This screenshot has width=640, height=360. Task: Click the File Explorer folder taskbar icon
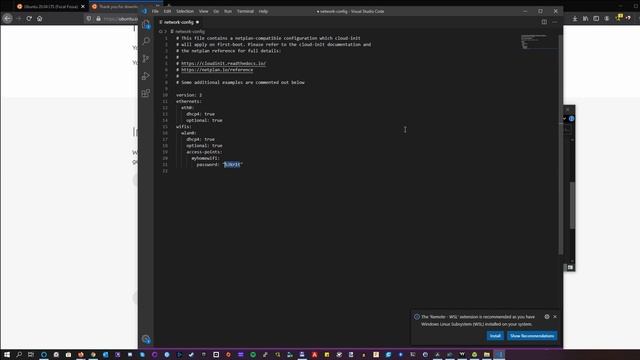(x=487, y=354)
